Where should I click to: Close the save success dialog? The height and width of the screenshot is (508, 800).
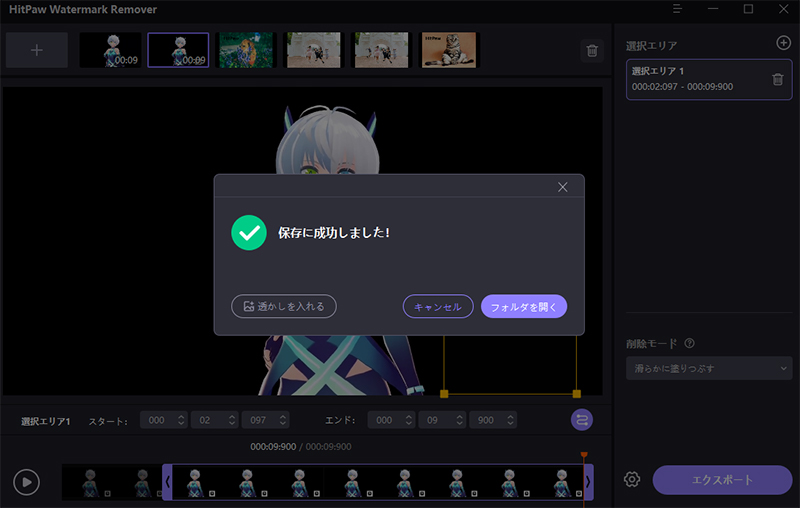[562, 187]
